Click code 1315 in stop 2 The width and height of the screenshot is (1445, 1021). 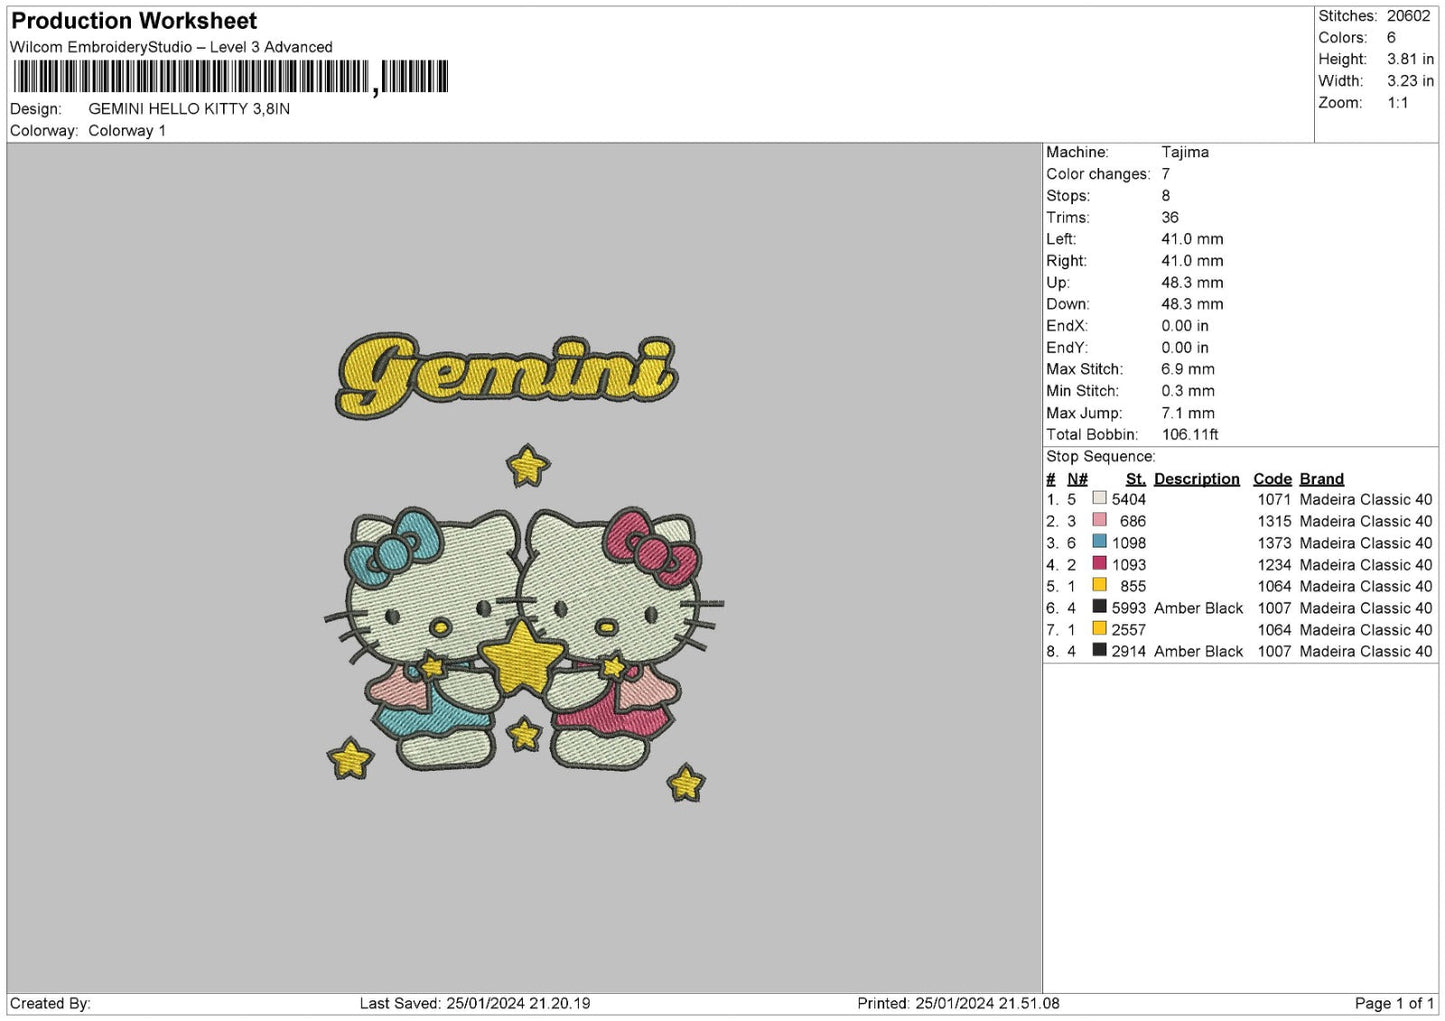(x=1274, y=521)
